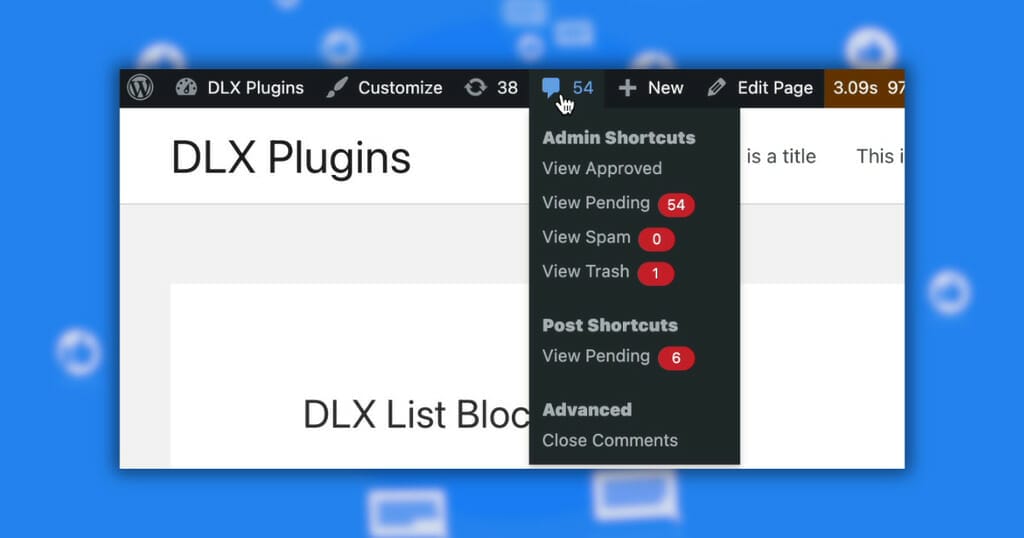Select Close Comments under Advanced
This screenshot has width=1024, height=538.
pyautogui.click(x=610, y=440)
